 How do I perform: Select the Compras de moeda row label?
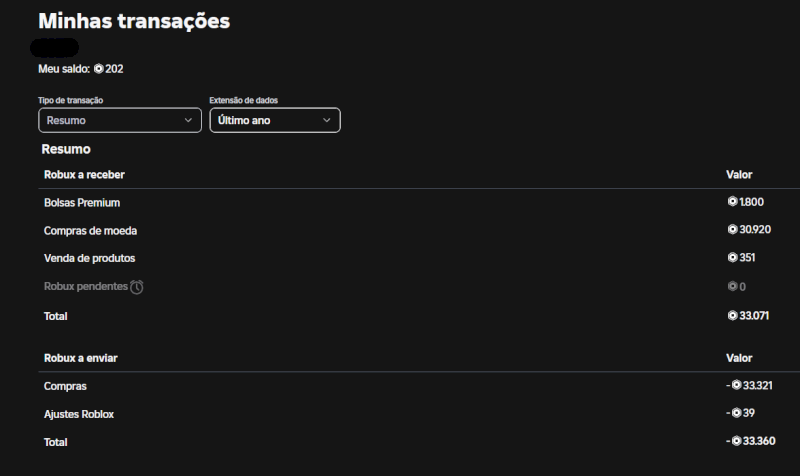(x=90, y=230)
